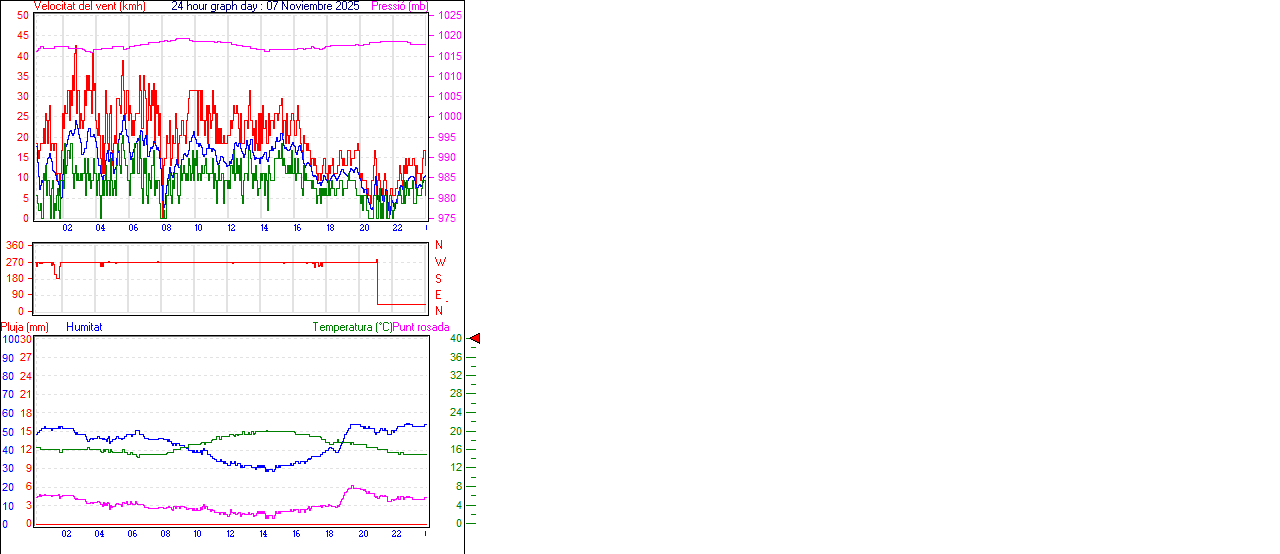Click the 180 degree wind direction tick
Screen dimensions: 1280x554
click(x=15, y=278)
